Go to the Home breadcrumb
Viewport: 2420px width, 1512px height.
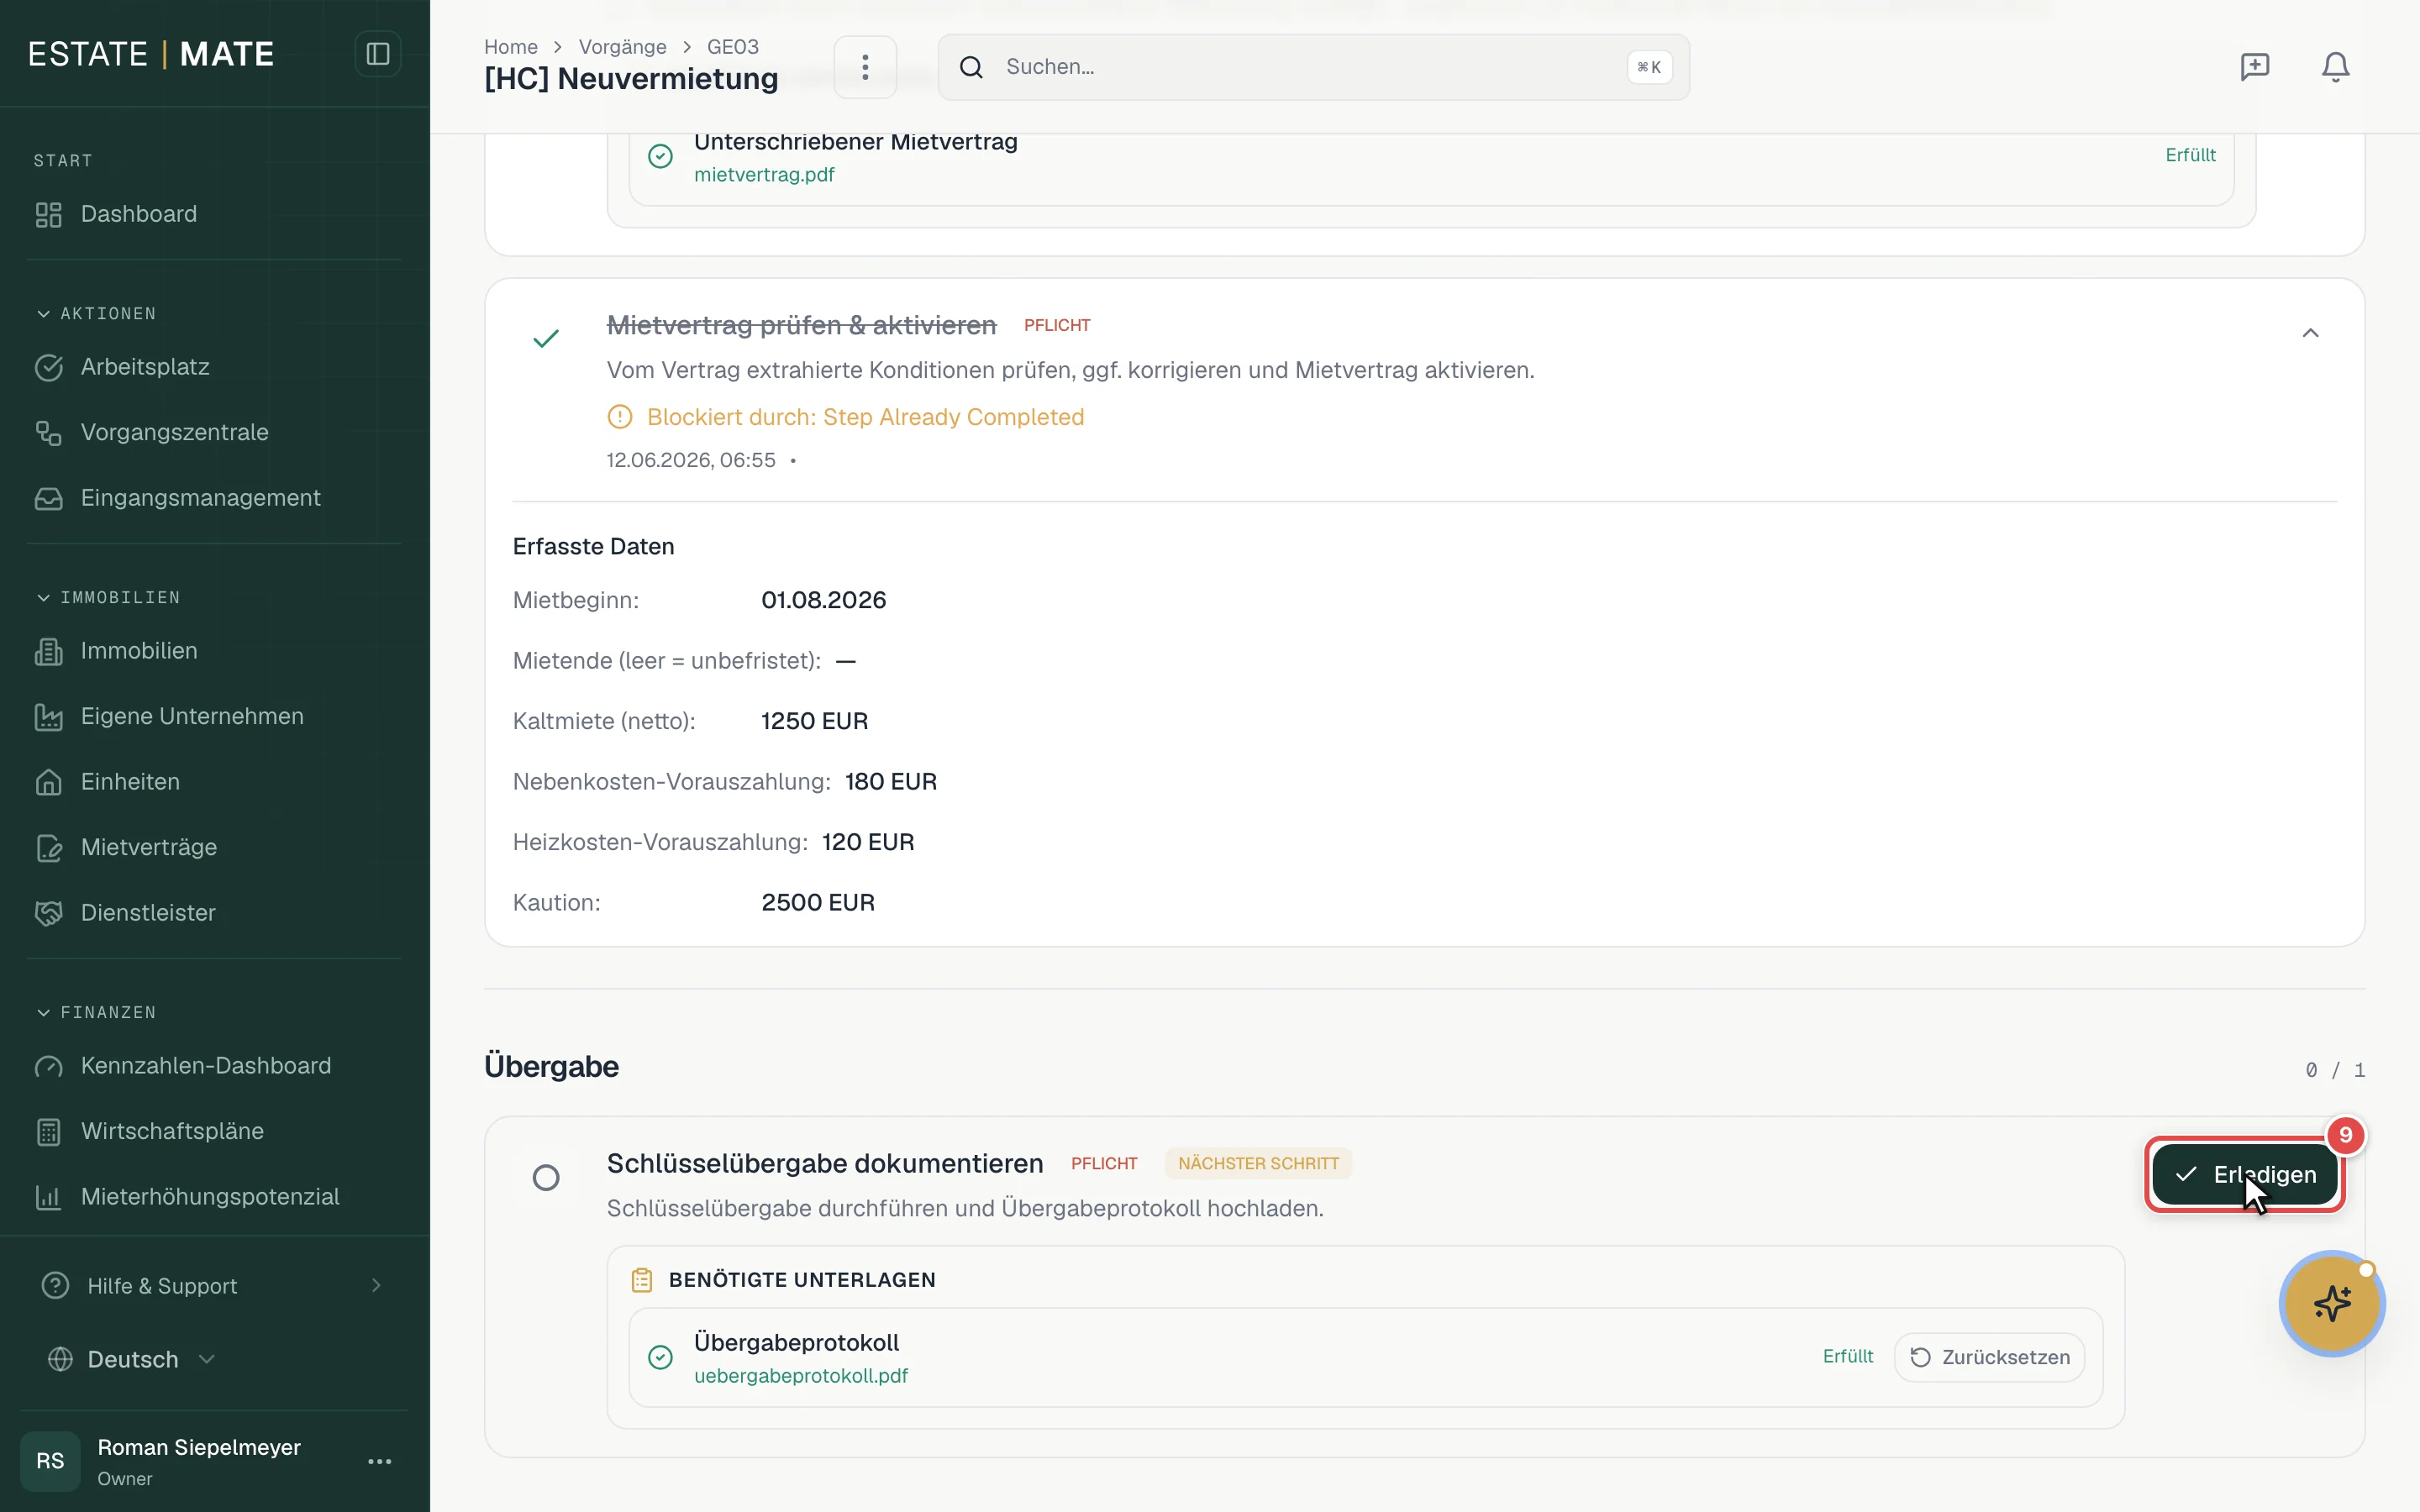pyautogui.click(x=511, y=47)
